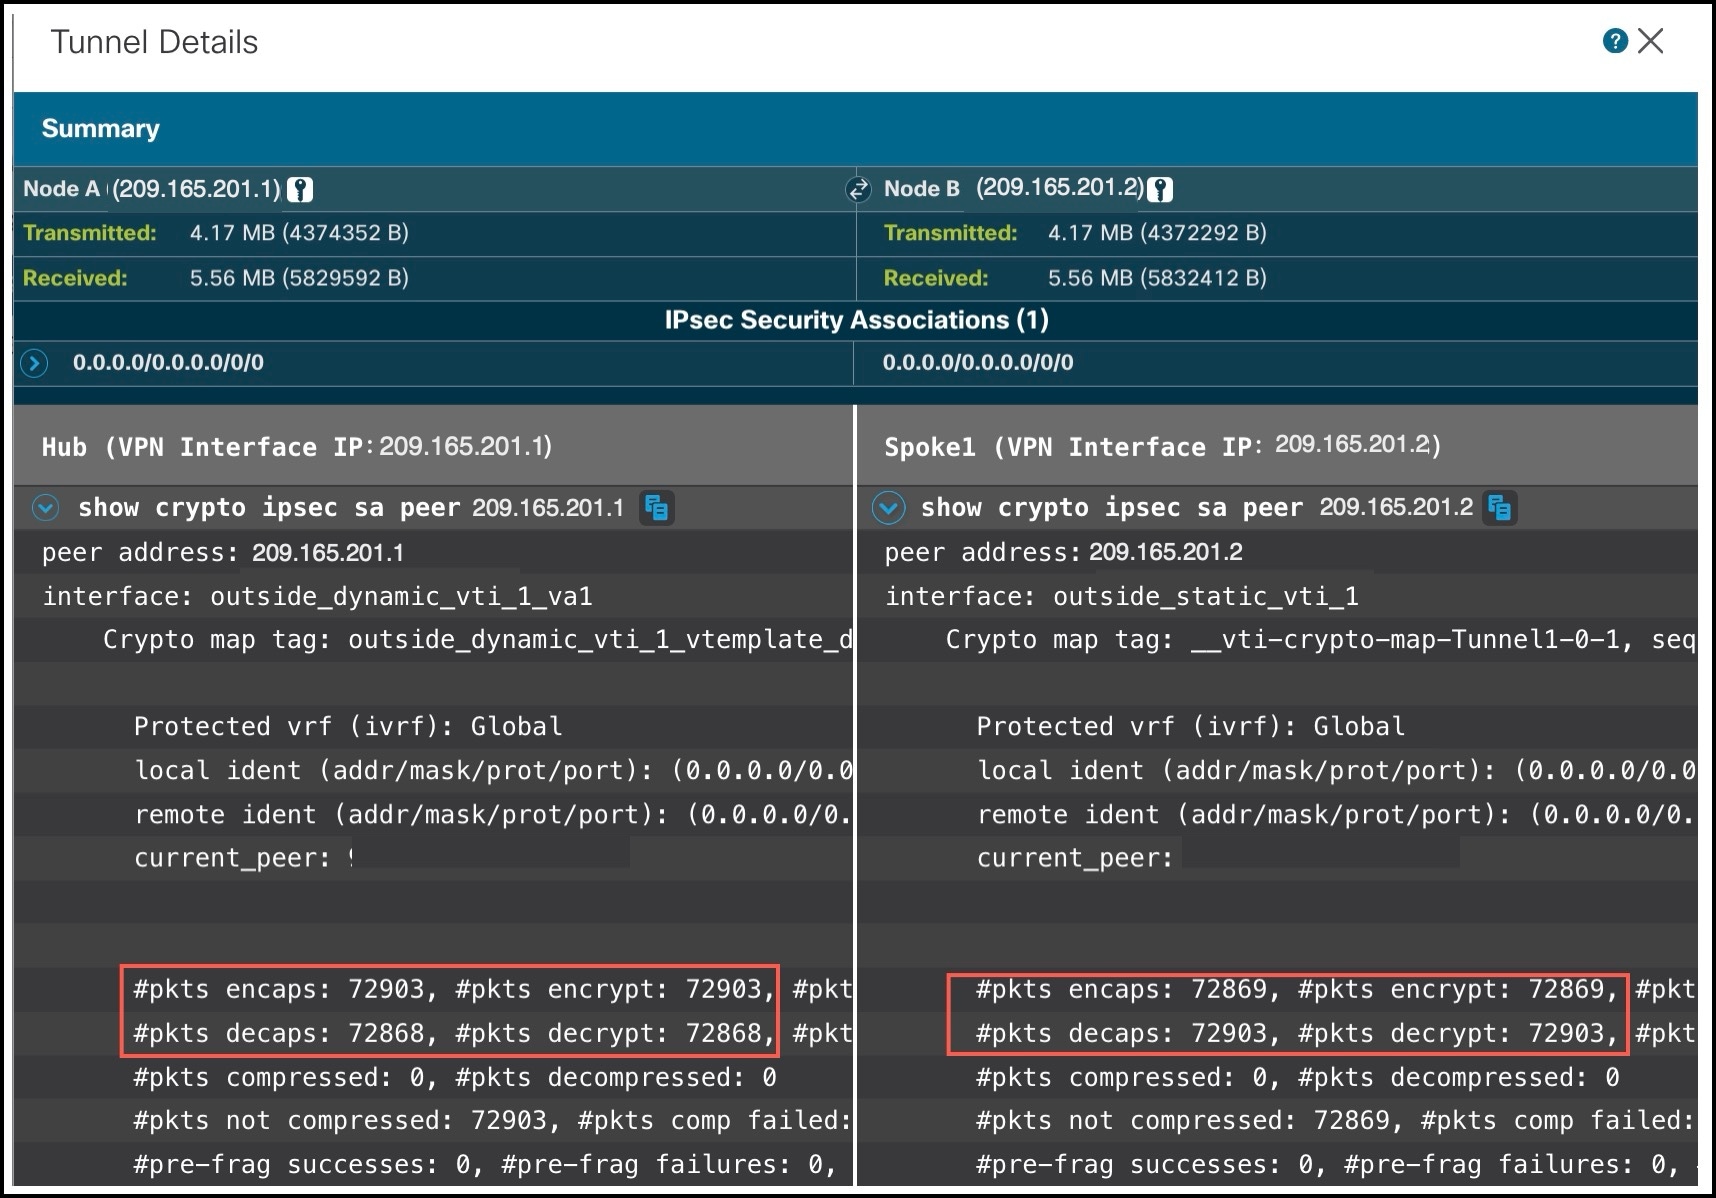Click the key icon next to Node A
The height and width of the screenshot is (1198, 1716).
tap(300, 189)
